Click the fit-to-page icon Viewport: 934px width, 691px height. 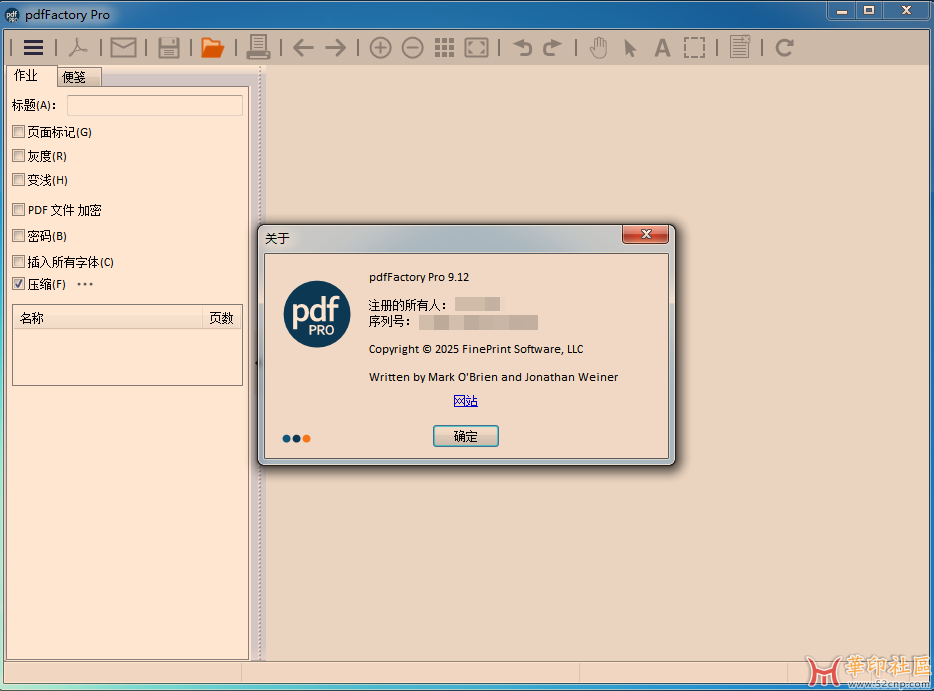[x=477, y=47]
